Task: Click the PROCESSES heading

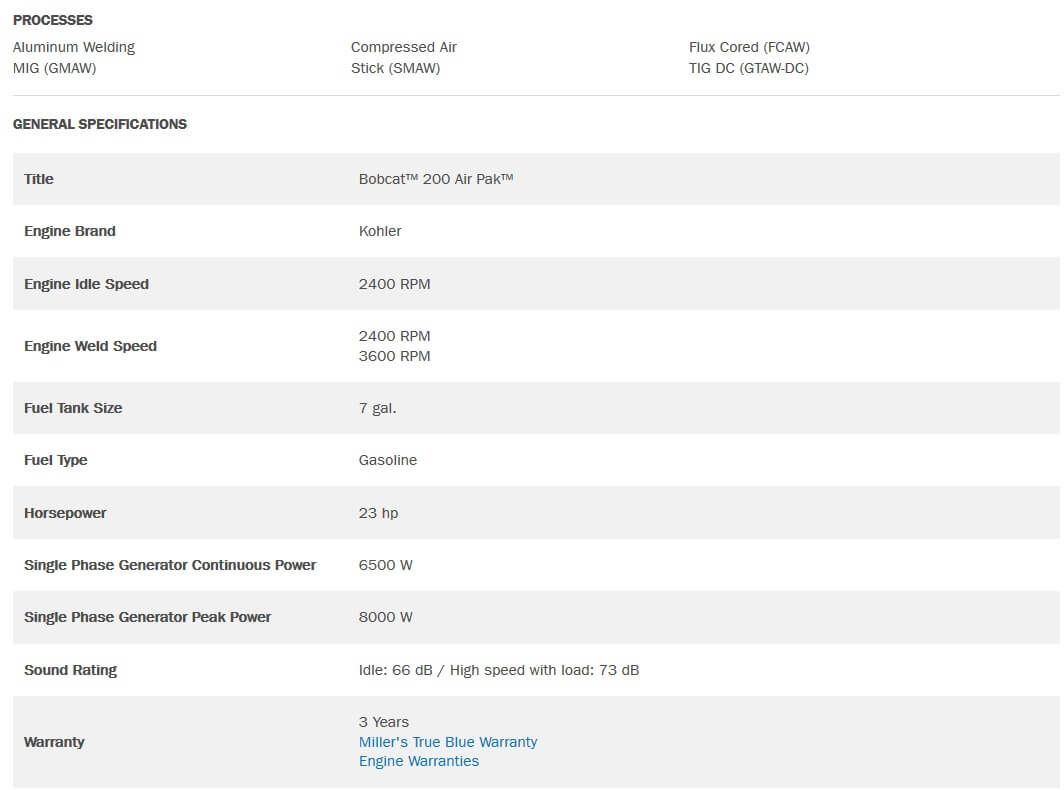Action: click(x=53, y=20)
